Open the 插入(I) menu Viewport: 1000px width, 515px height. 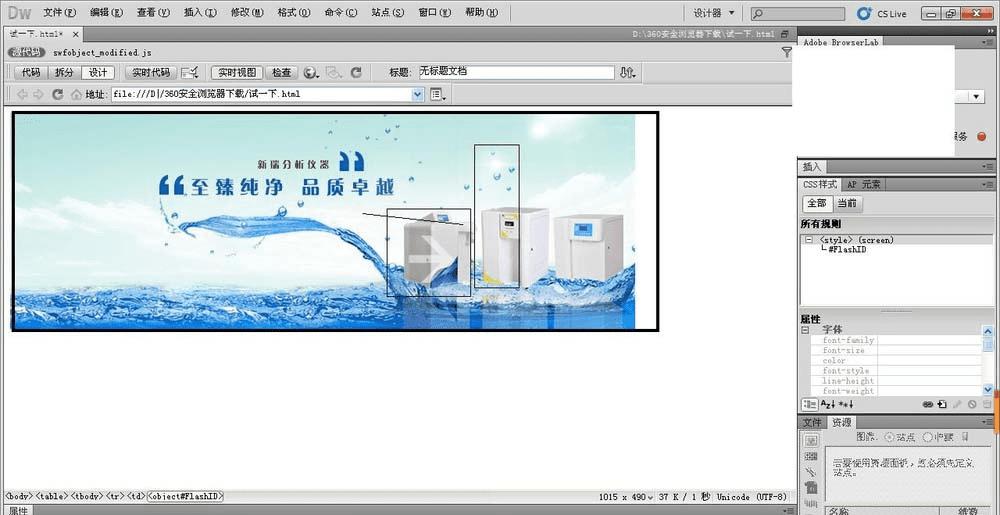[x=200, y=12]
